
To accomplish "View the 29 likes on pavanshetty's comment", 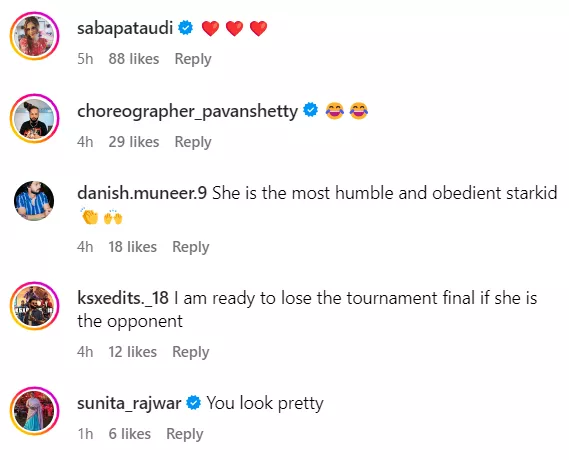I will tap(134, 142).
